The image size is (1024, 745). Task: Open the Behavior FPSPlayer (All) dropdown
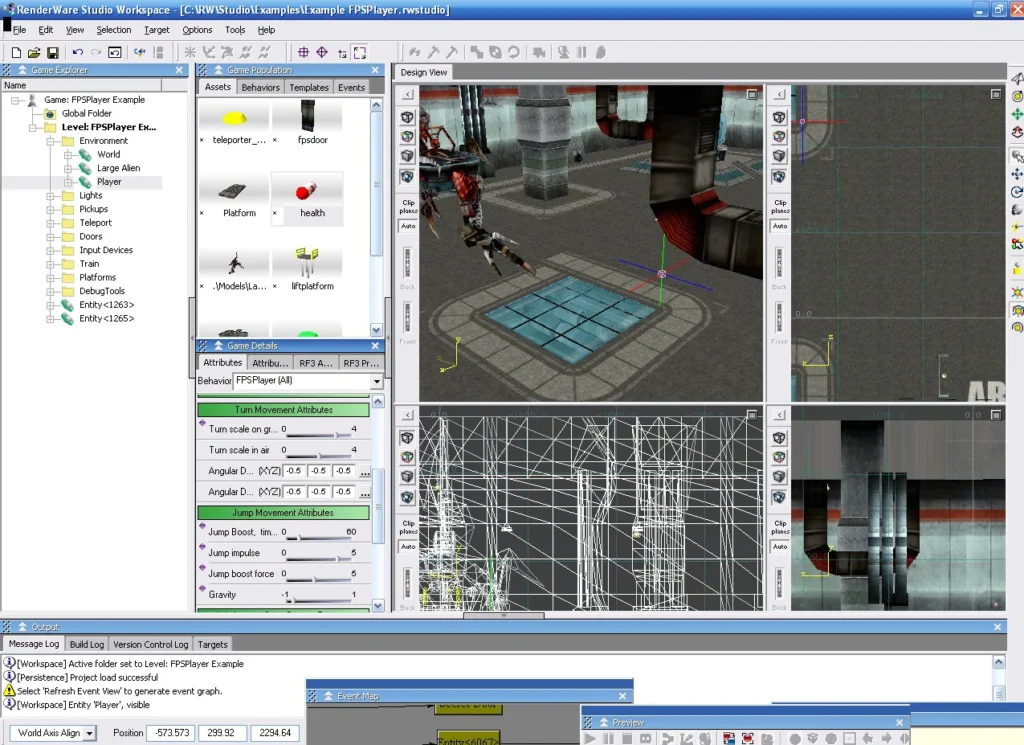(377, 381)
